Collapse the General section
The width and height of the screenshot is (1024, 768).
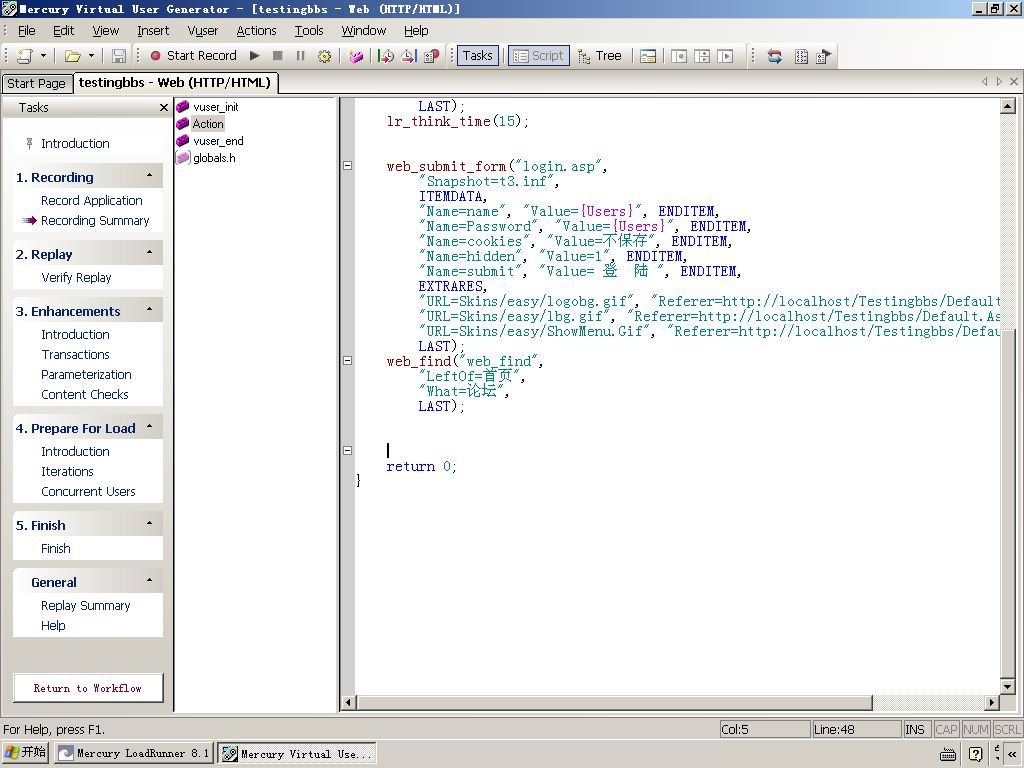point(150,581)
